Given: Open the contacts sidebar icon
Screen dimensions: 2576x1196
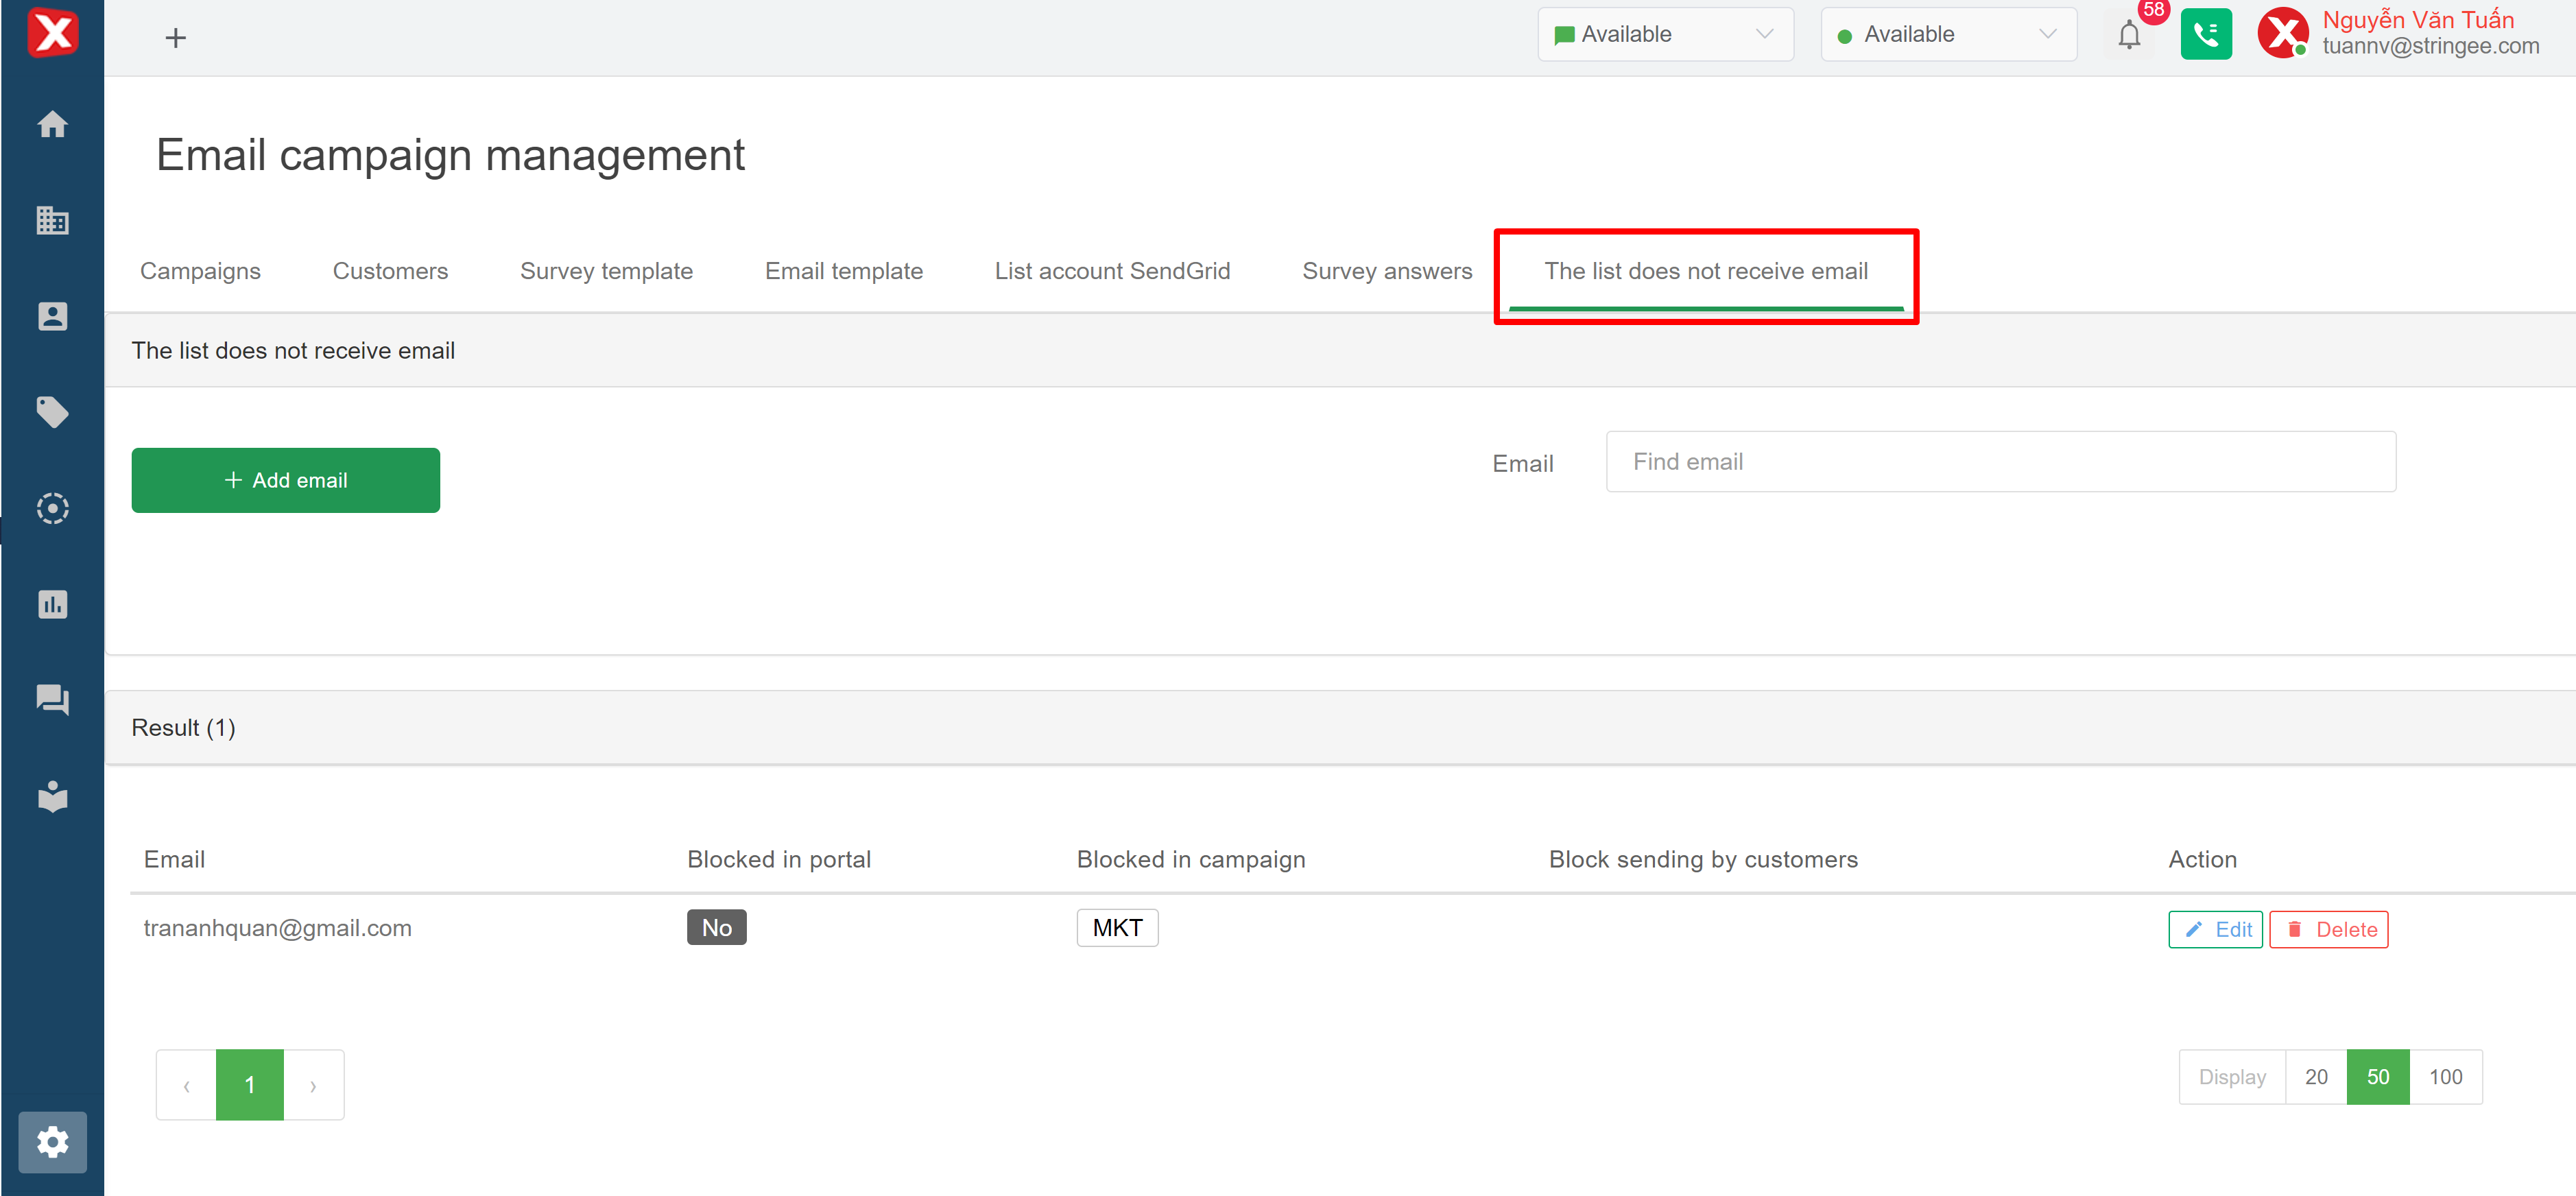Looking at the screenshot, I should click(x=52, y=316).
